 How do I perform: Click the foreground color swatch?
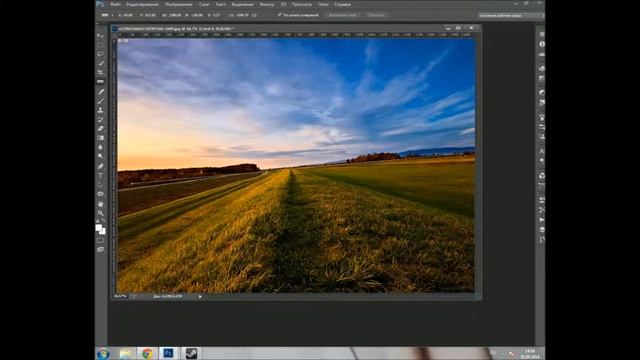coord(98,228)
